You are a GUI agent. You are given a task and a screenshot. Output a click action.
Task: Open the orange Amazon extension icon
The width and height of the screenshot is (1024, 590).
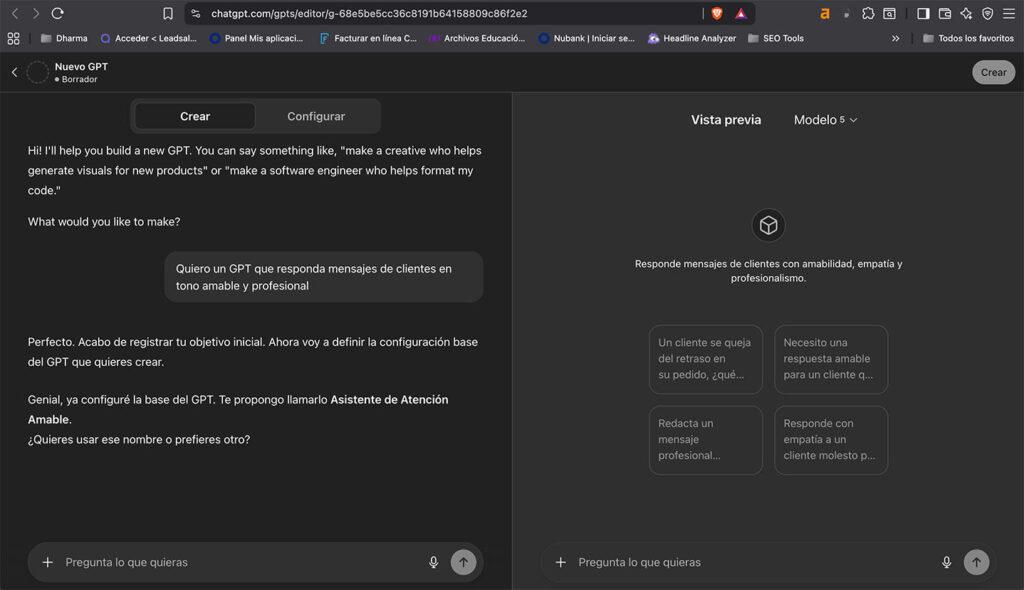pyautogui.click(x=825, y=13)
